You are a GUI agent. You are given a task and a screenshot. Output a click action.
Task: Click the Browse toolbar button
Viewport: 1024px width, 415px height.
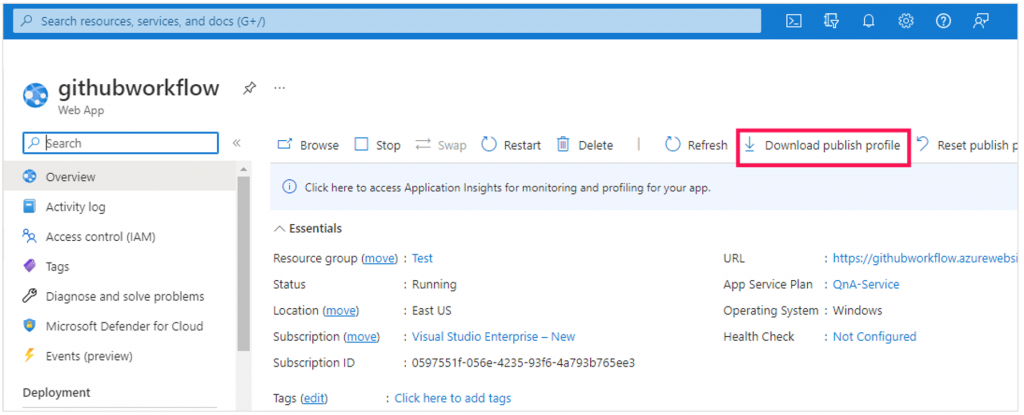click(x=308, y=145)
